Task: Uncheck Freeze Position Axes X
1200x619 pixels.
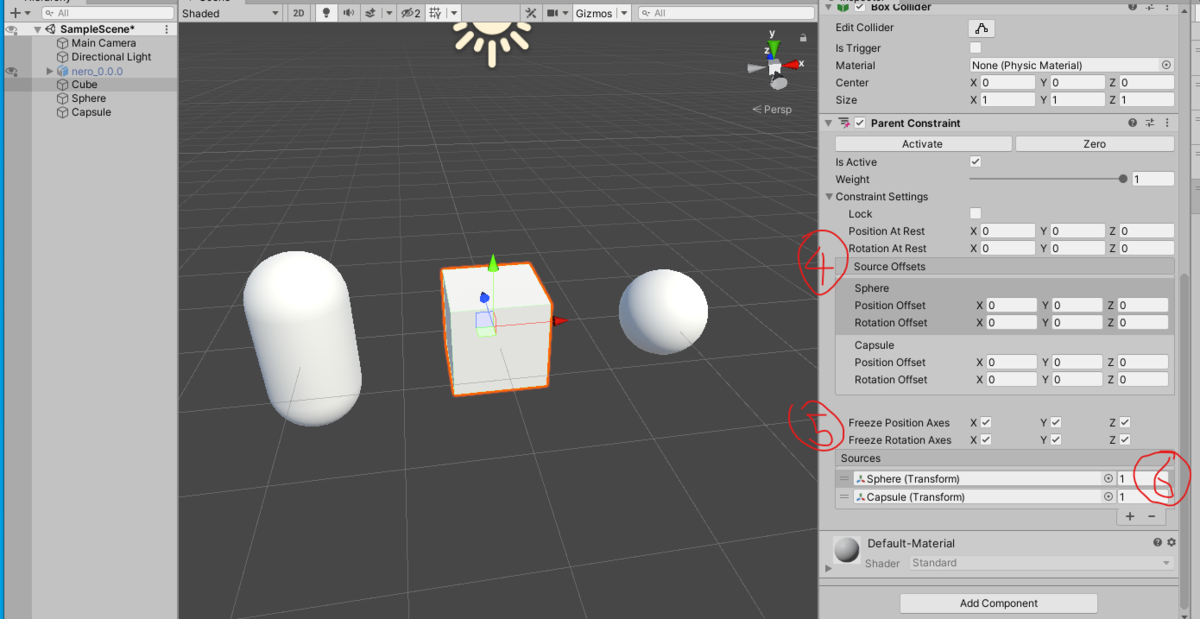Action: click(986, 422)
